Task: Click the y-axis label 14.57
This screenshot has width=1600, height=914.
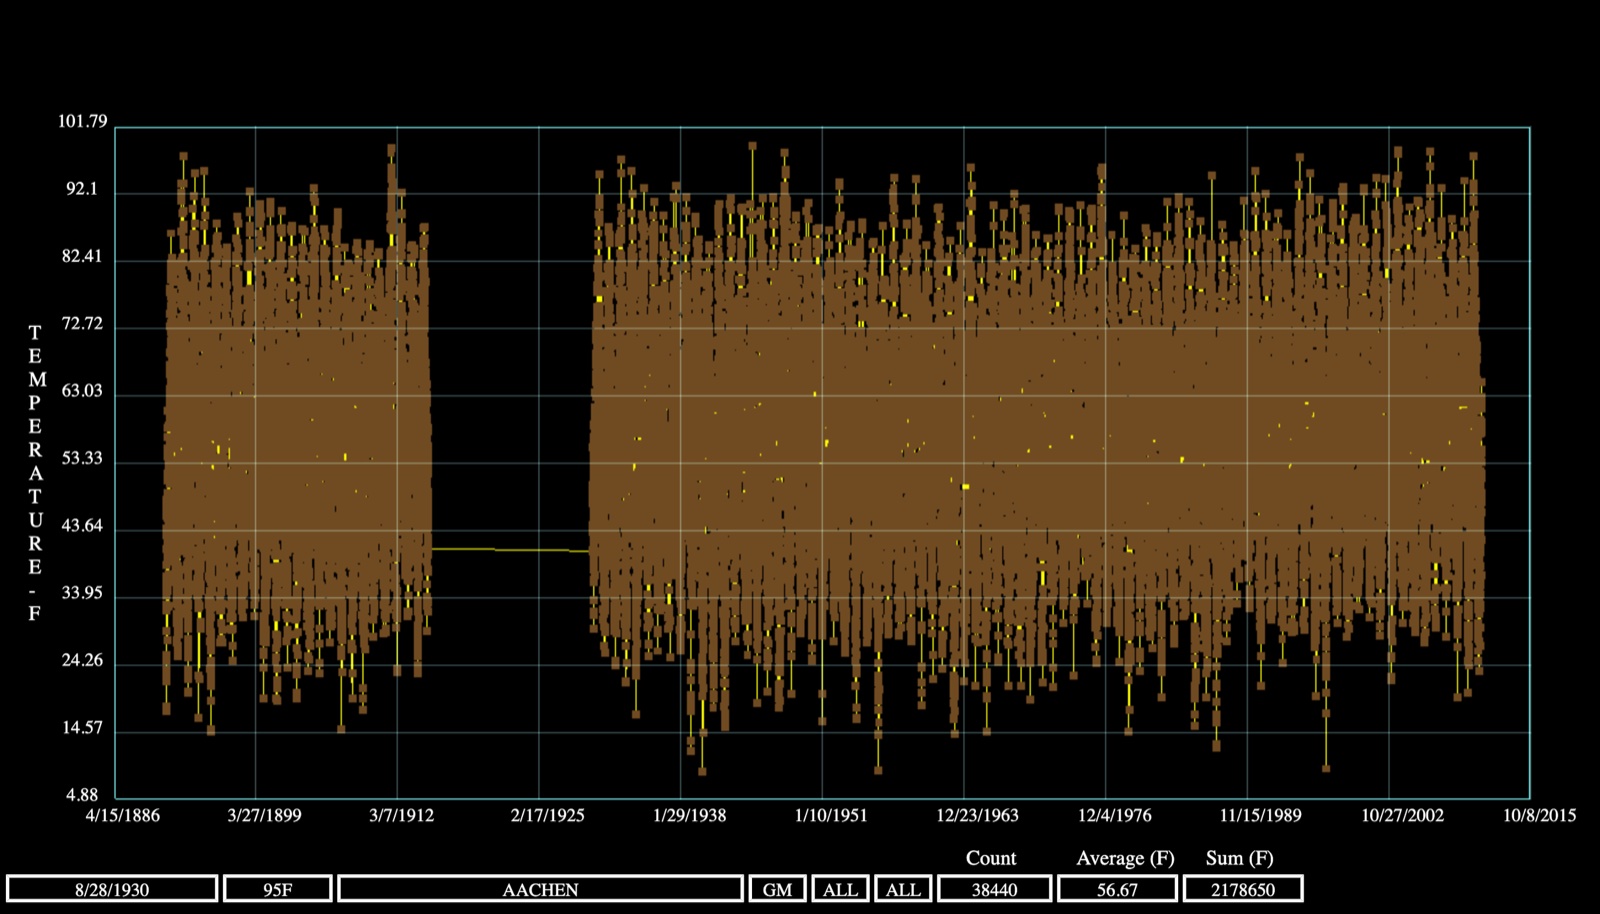Action: [x=82, y=728]
